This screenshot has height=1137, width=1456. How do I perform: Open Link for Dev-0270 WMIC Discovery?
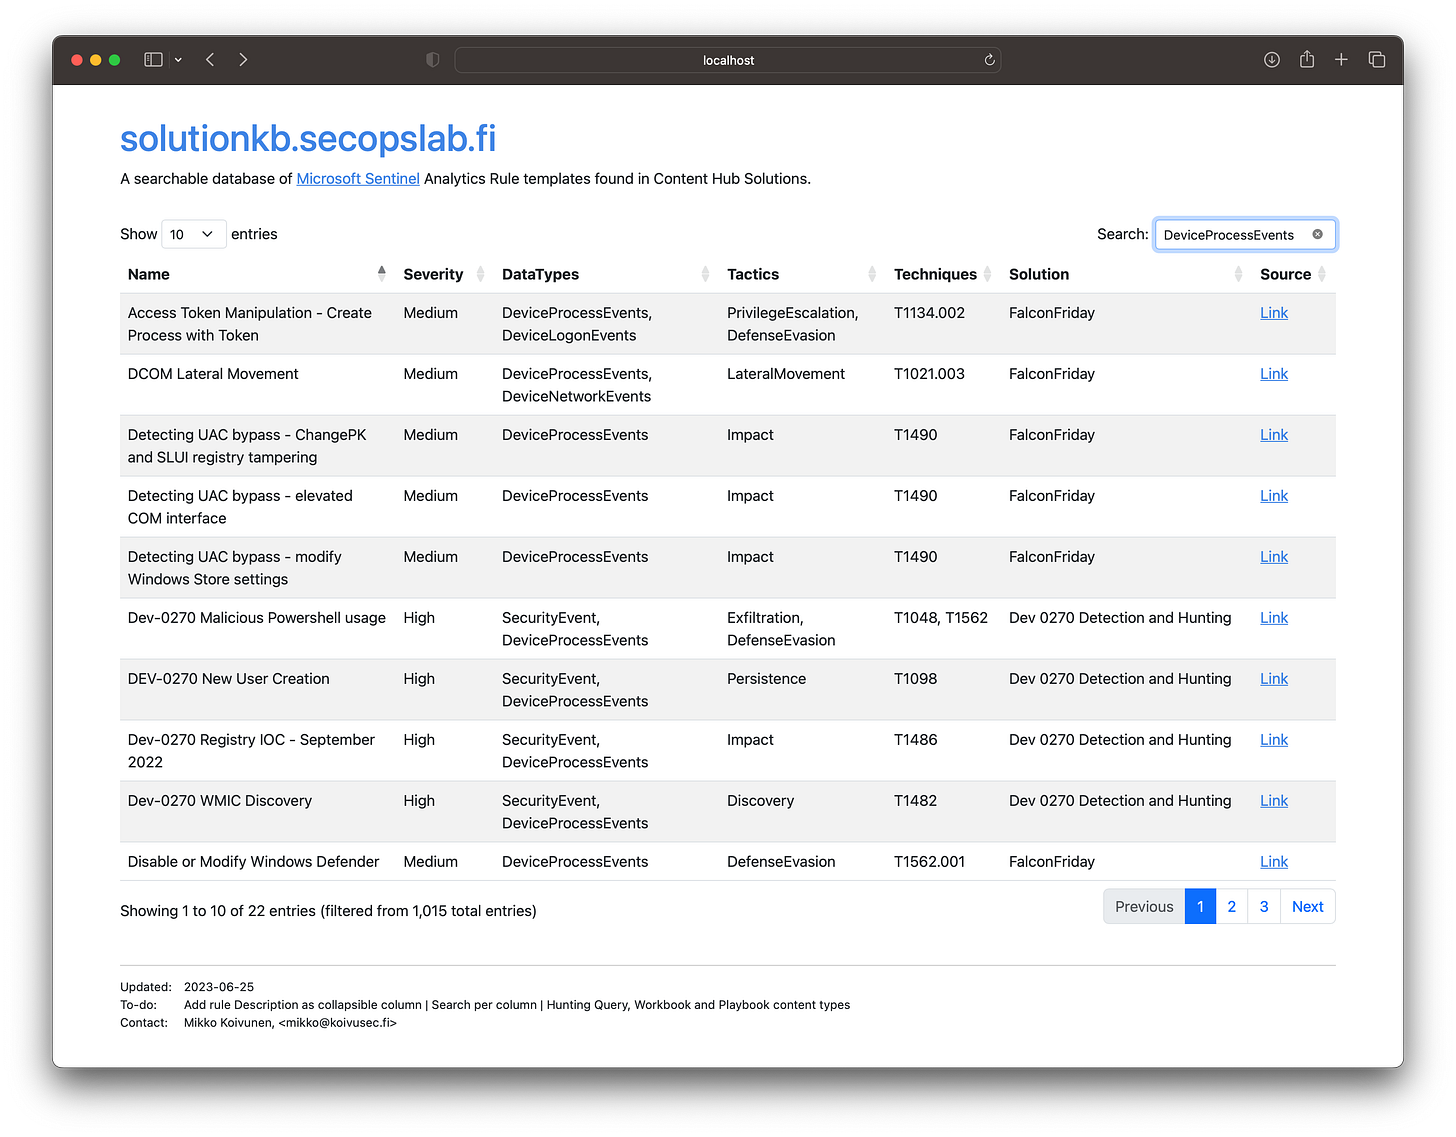pos(1274,801)
